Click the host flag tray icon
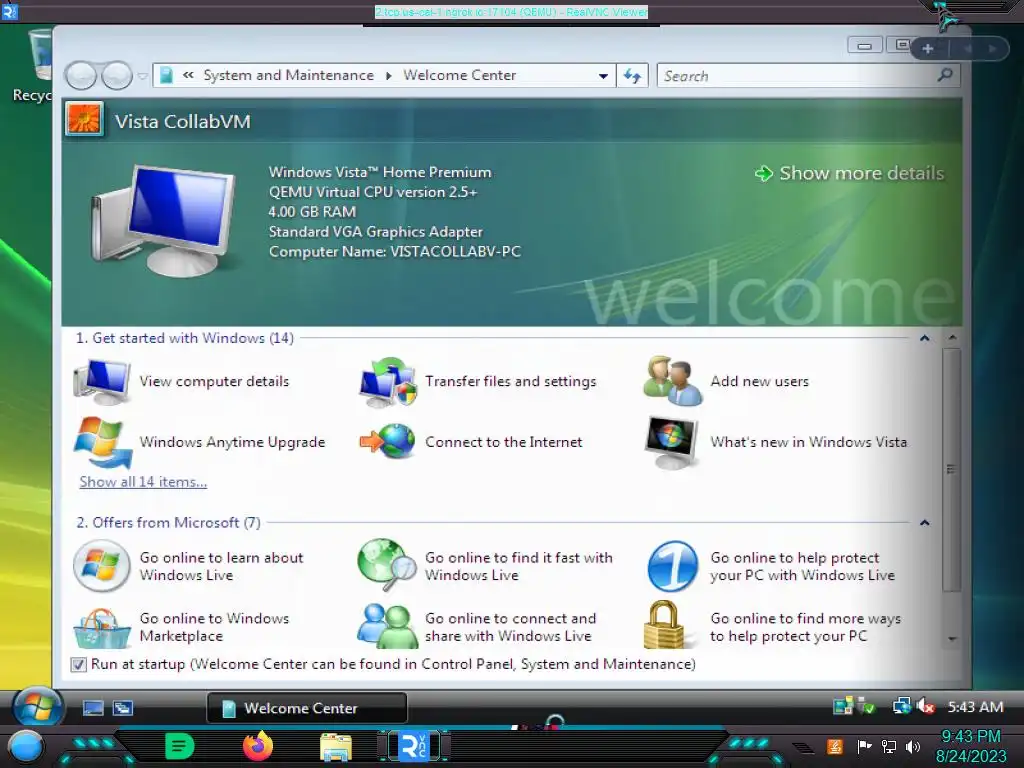This screenshot has width=1024, height=768. [x=864, y=746]
